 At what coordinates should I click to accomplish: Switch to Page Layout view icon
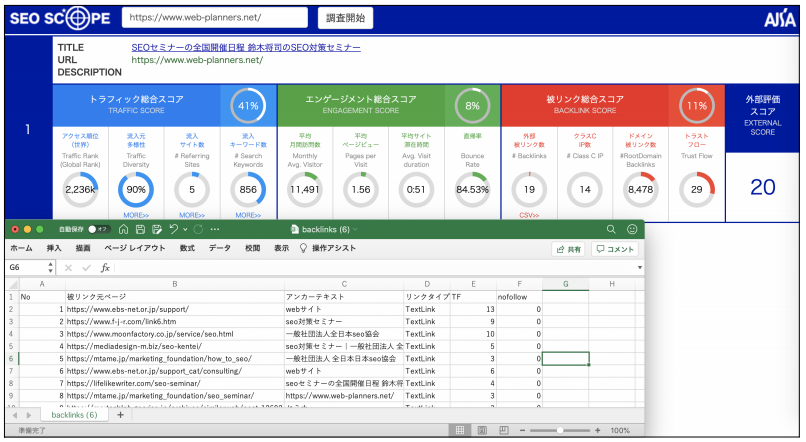[482, 430]
